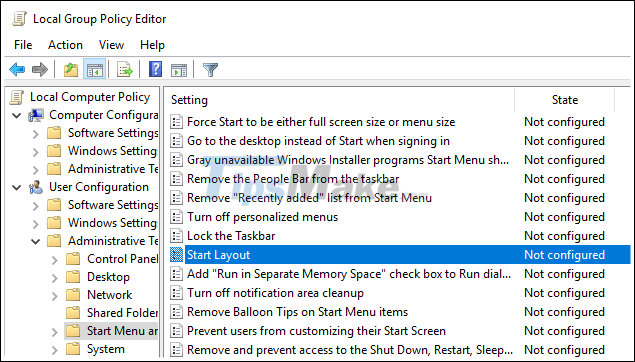
Task: Expand the System tree node
Action: (55, 349)
